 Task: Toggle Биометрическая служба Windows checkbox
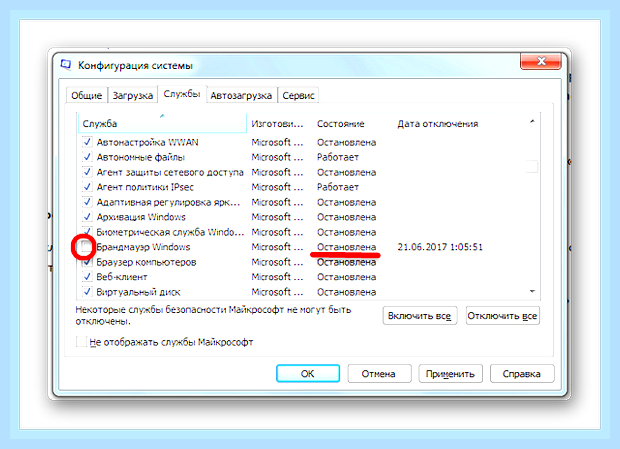(x=87, y=232)
